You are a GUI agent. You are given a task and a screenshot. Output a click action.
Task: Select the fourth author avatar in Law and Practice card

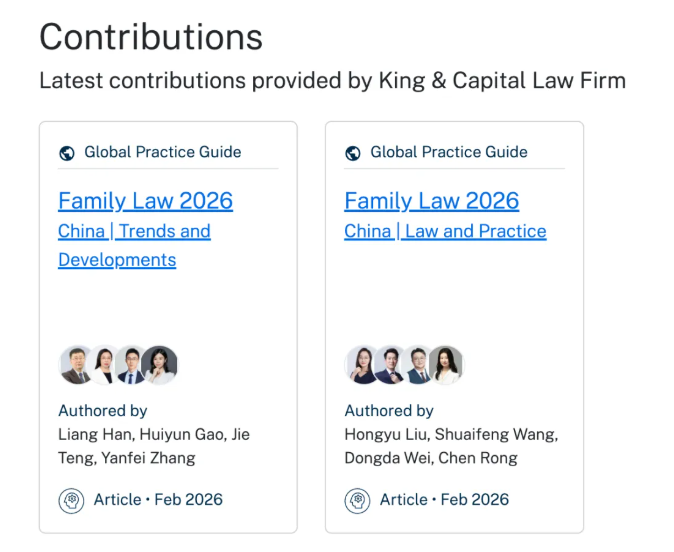coord(446,365)
